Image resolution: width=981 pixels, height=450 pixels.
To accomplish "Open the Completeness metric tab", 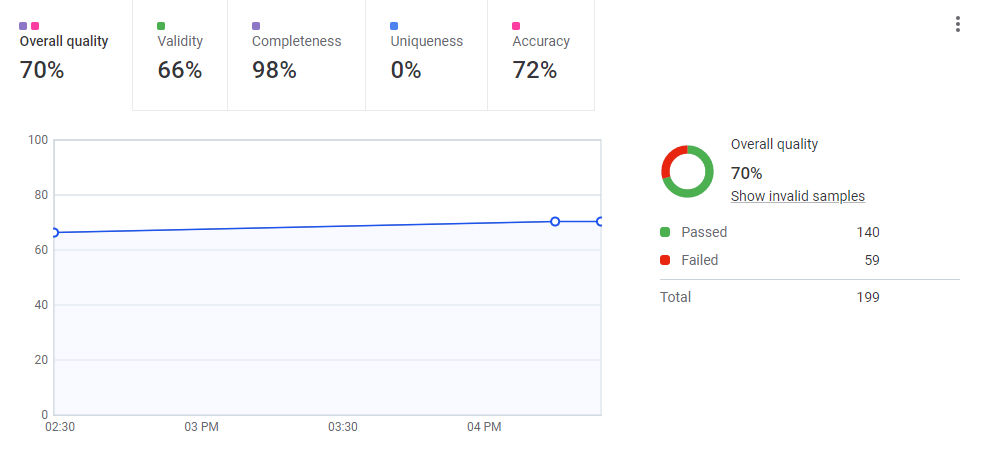I will 296,54.
